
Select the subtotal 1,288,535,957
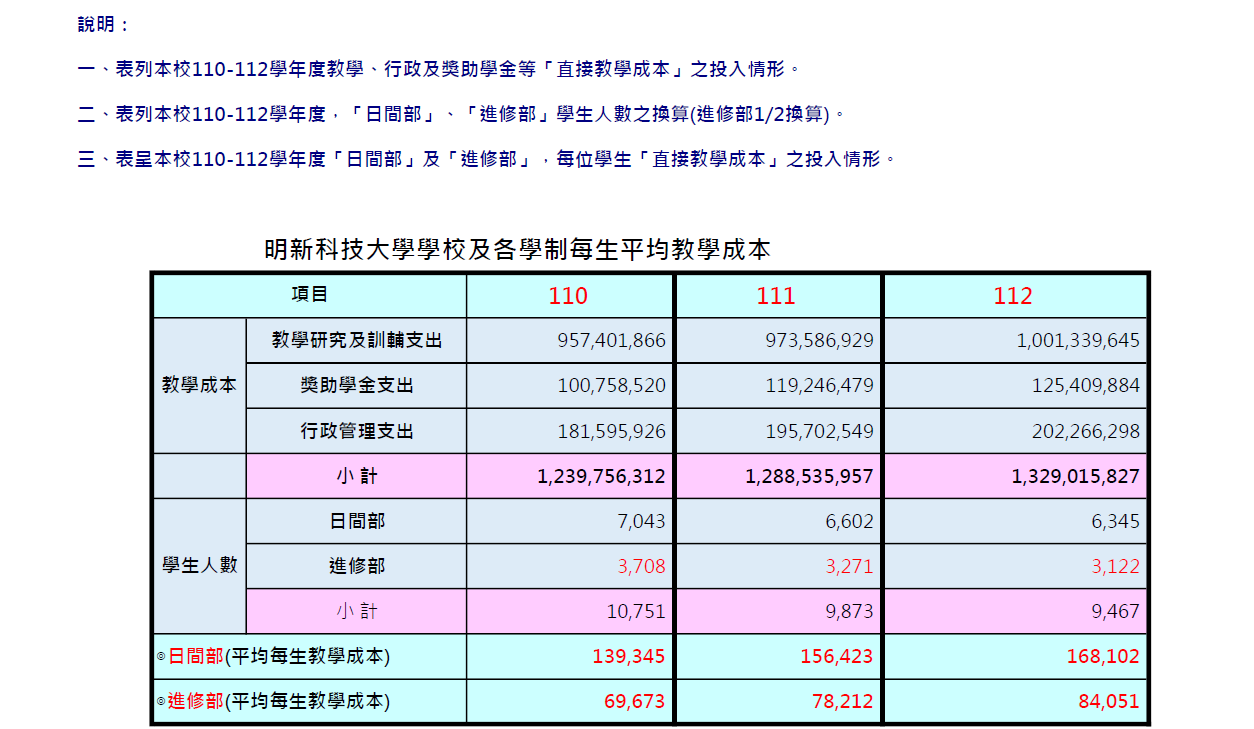(x=809, y=477)
